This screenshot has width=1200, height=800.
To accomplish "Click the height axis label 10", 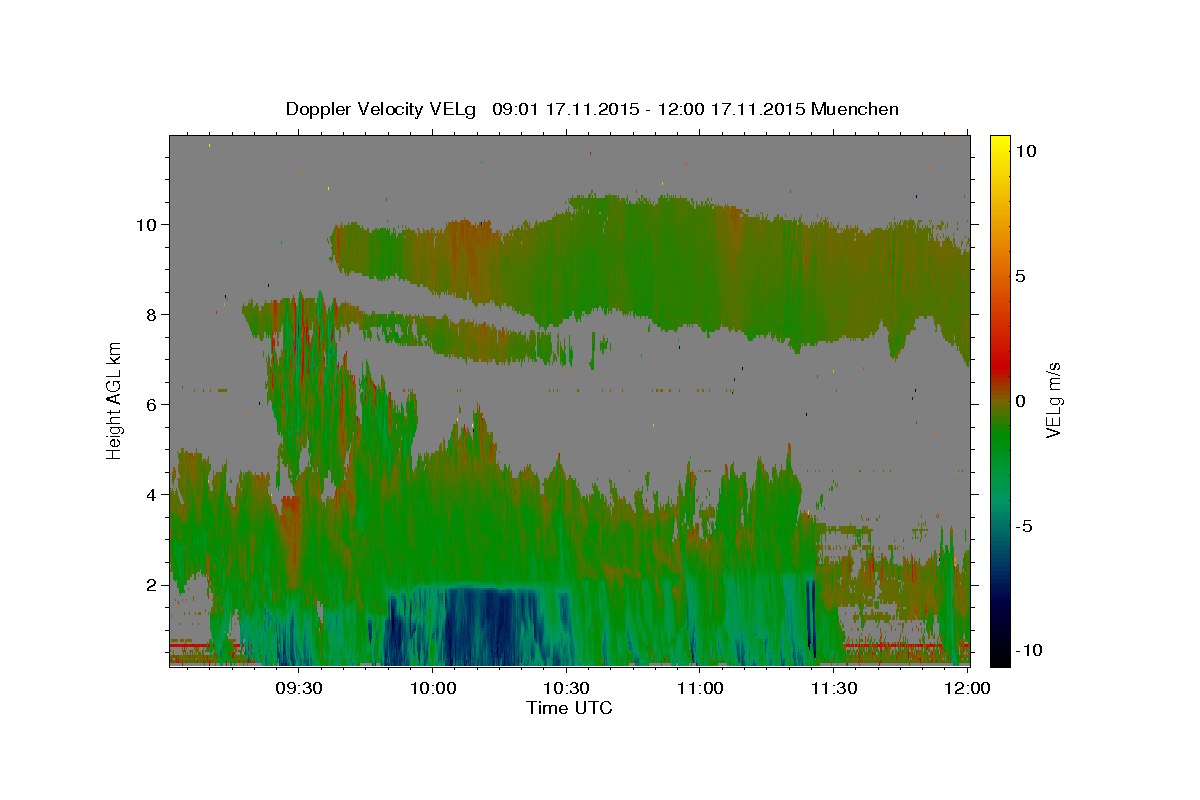I will pyautogui.click(x=148, y=224).
